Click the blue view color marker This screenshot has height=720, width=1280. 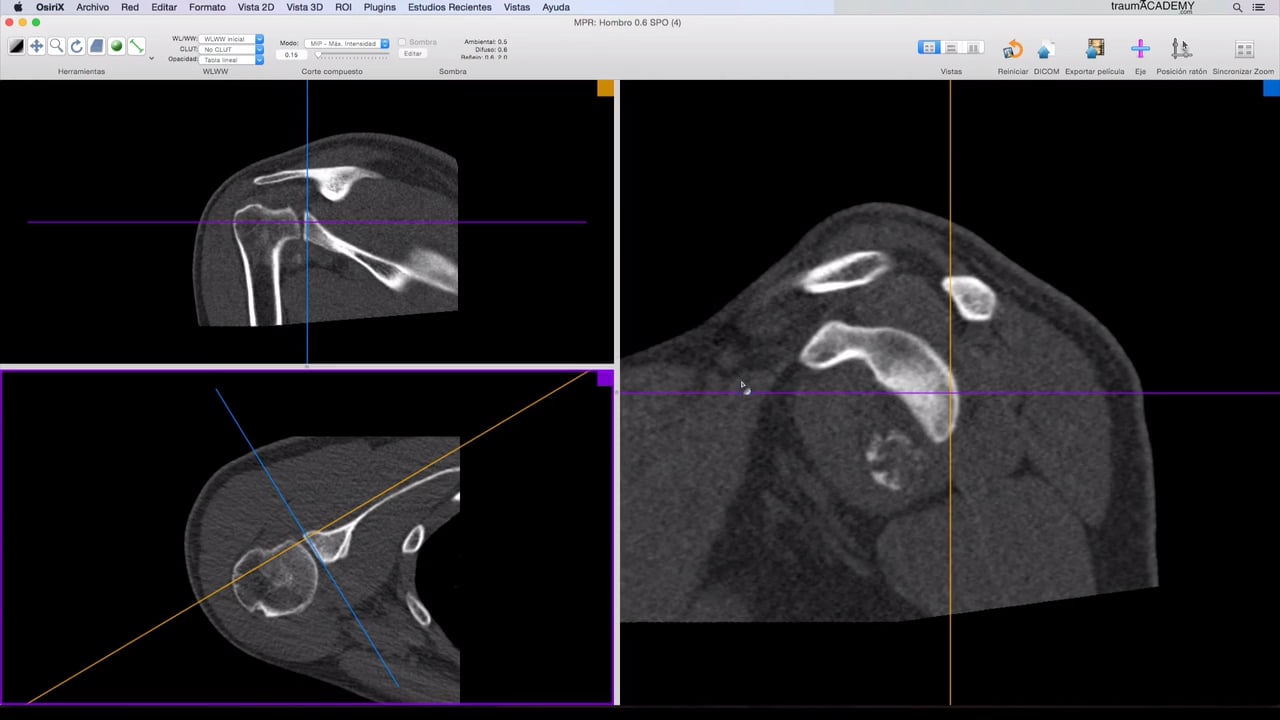point(1271,88)
